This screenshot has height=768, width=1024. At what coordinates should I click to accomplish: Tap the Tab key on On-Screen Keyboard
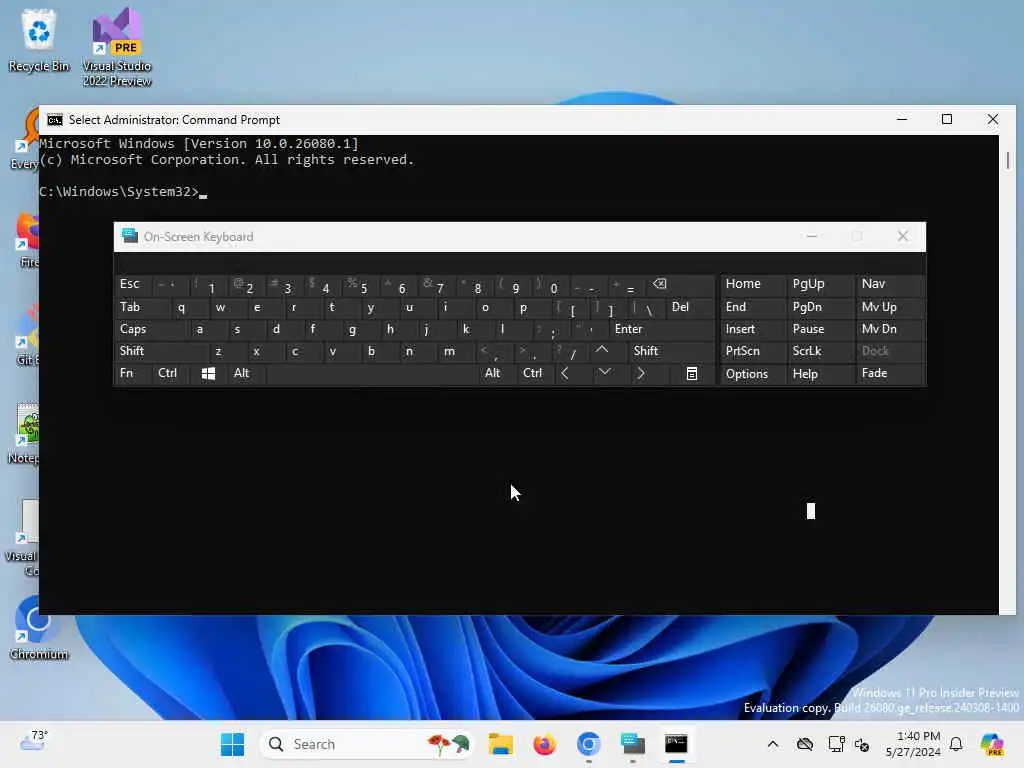click(142, 307)
